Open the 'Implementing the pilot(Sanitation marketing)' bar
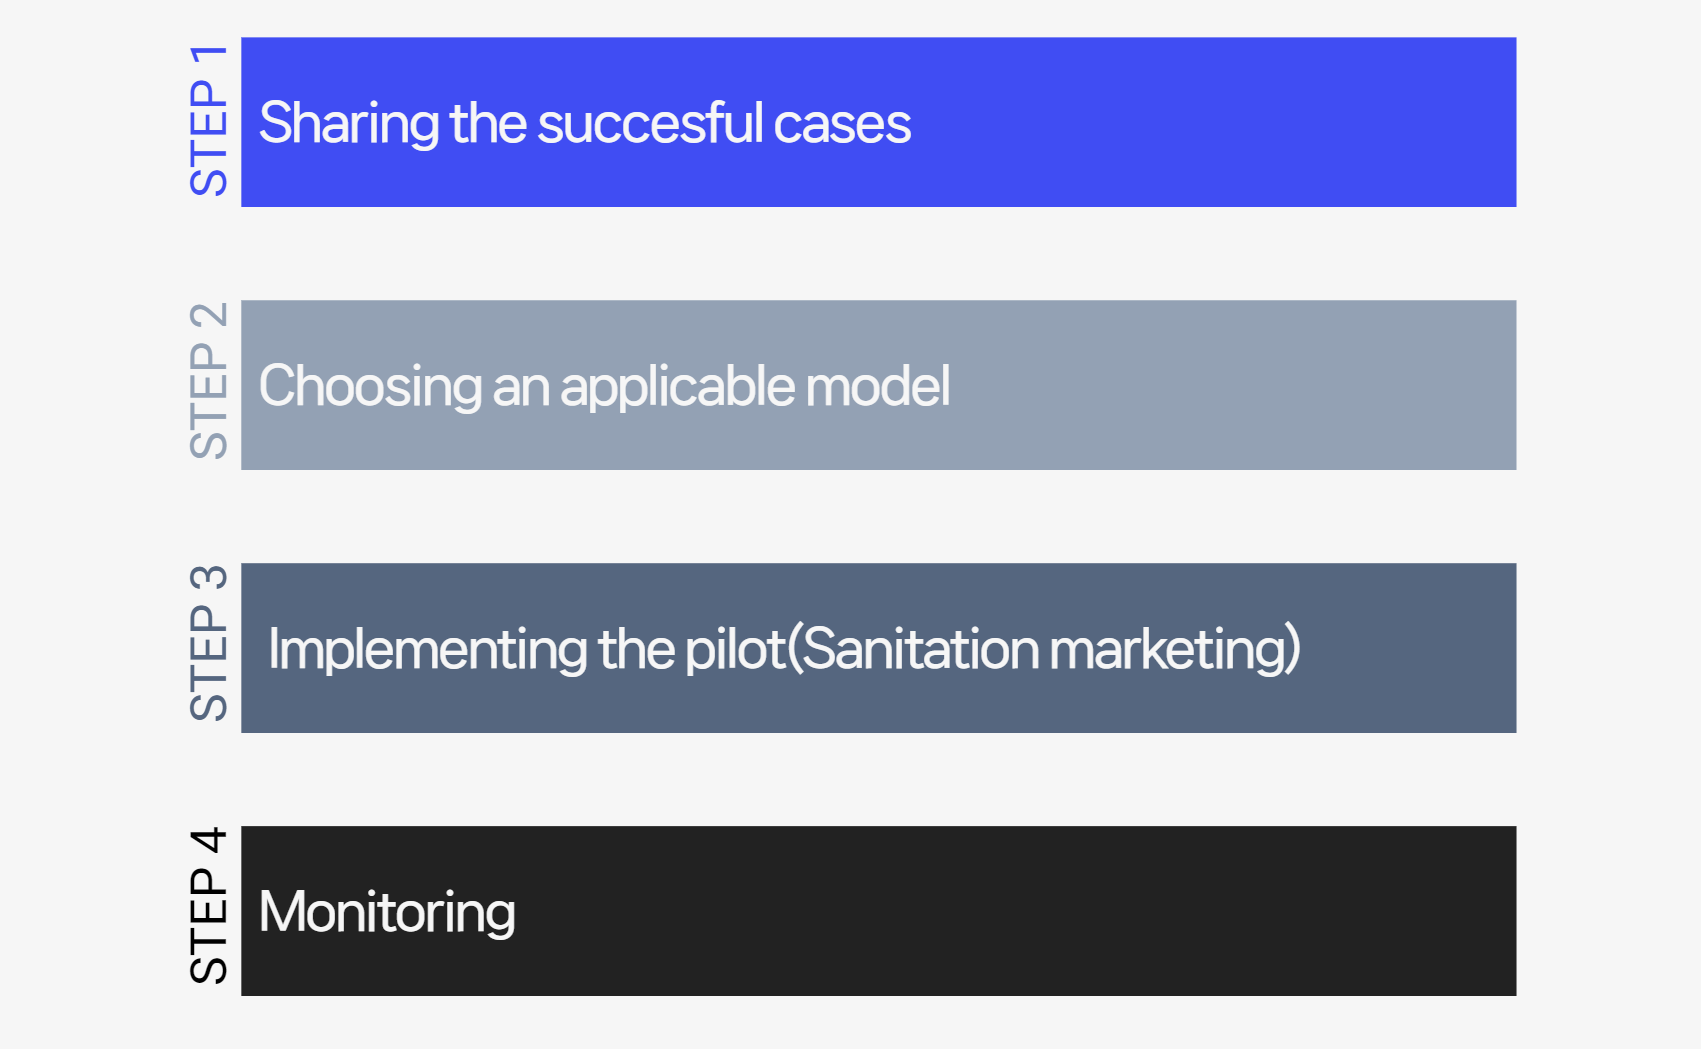 click(878, 648)
